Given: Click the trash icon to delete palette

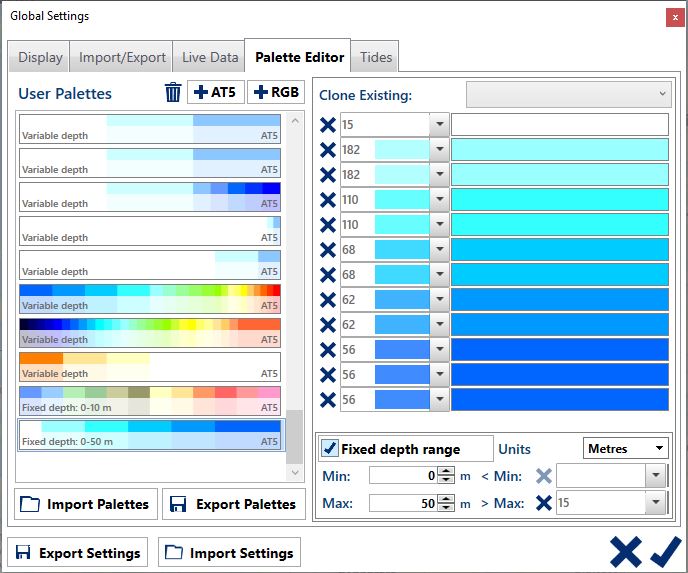Looking at the screenshot, I should (x=173, y=93).
